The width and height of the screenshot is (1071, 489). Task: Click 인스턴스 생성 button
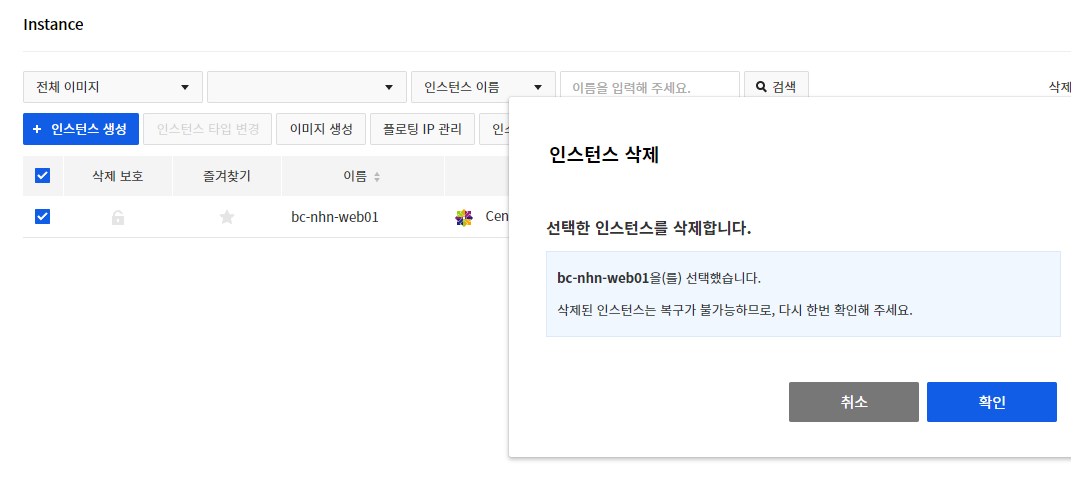[x=81, y=129]
